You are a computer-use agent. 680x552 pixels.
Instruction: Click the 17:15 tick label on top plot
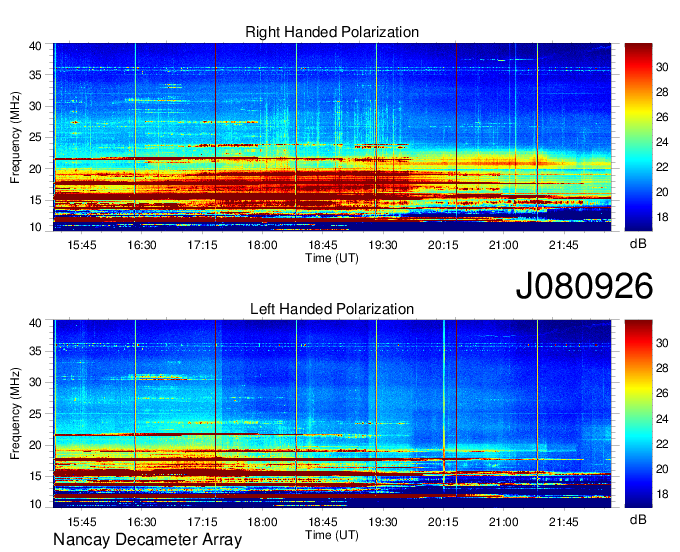click(x=202, y=245)
